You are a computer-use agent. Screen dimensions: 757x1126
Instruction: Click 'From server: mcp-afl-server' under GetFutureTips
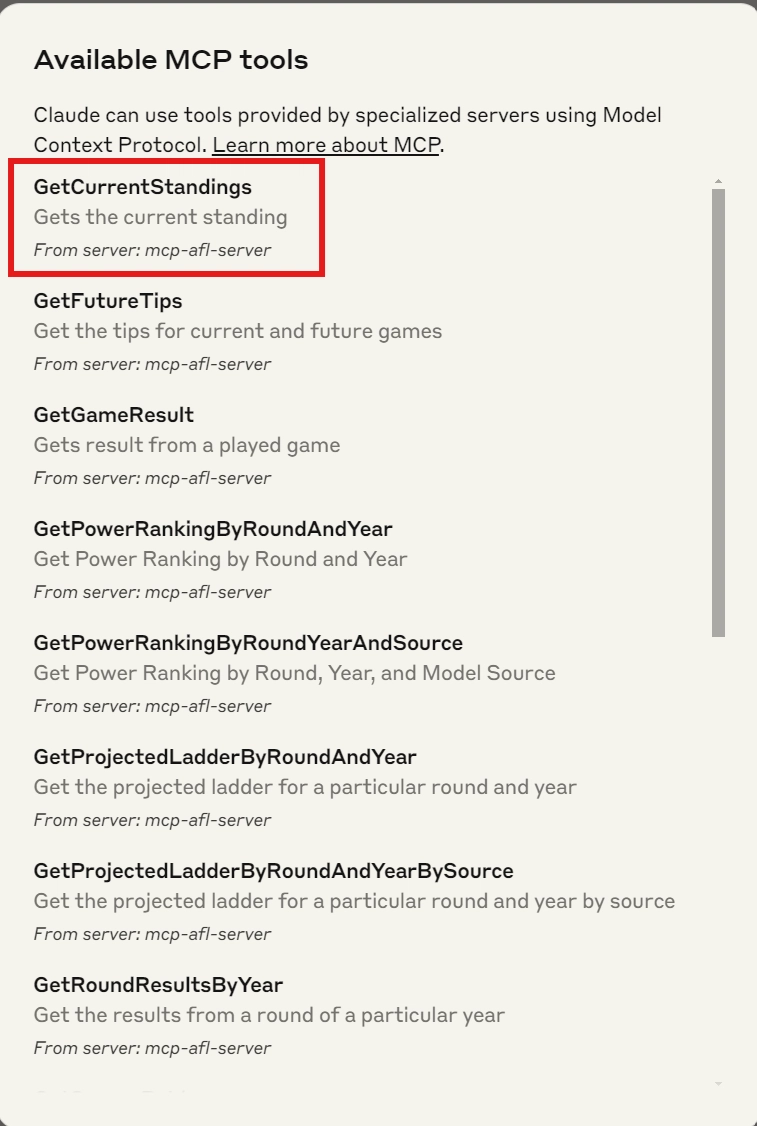click(x=152, y=364)
